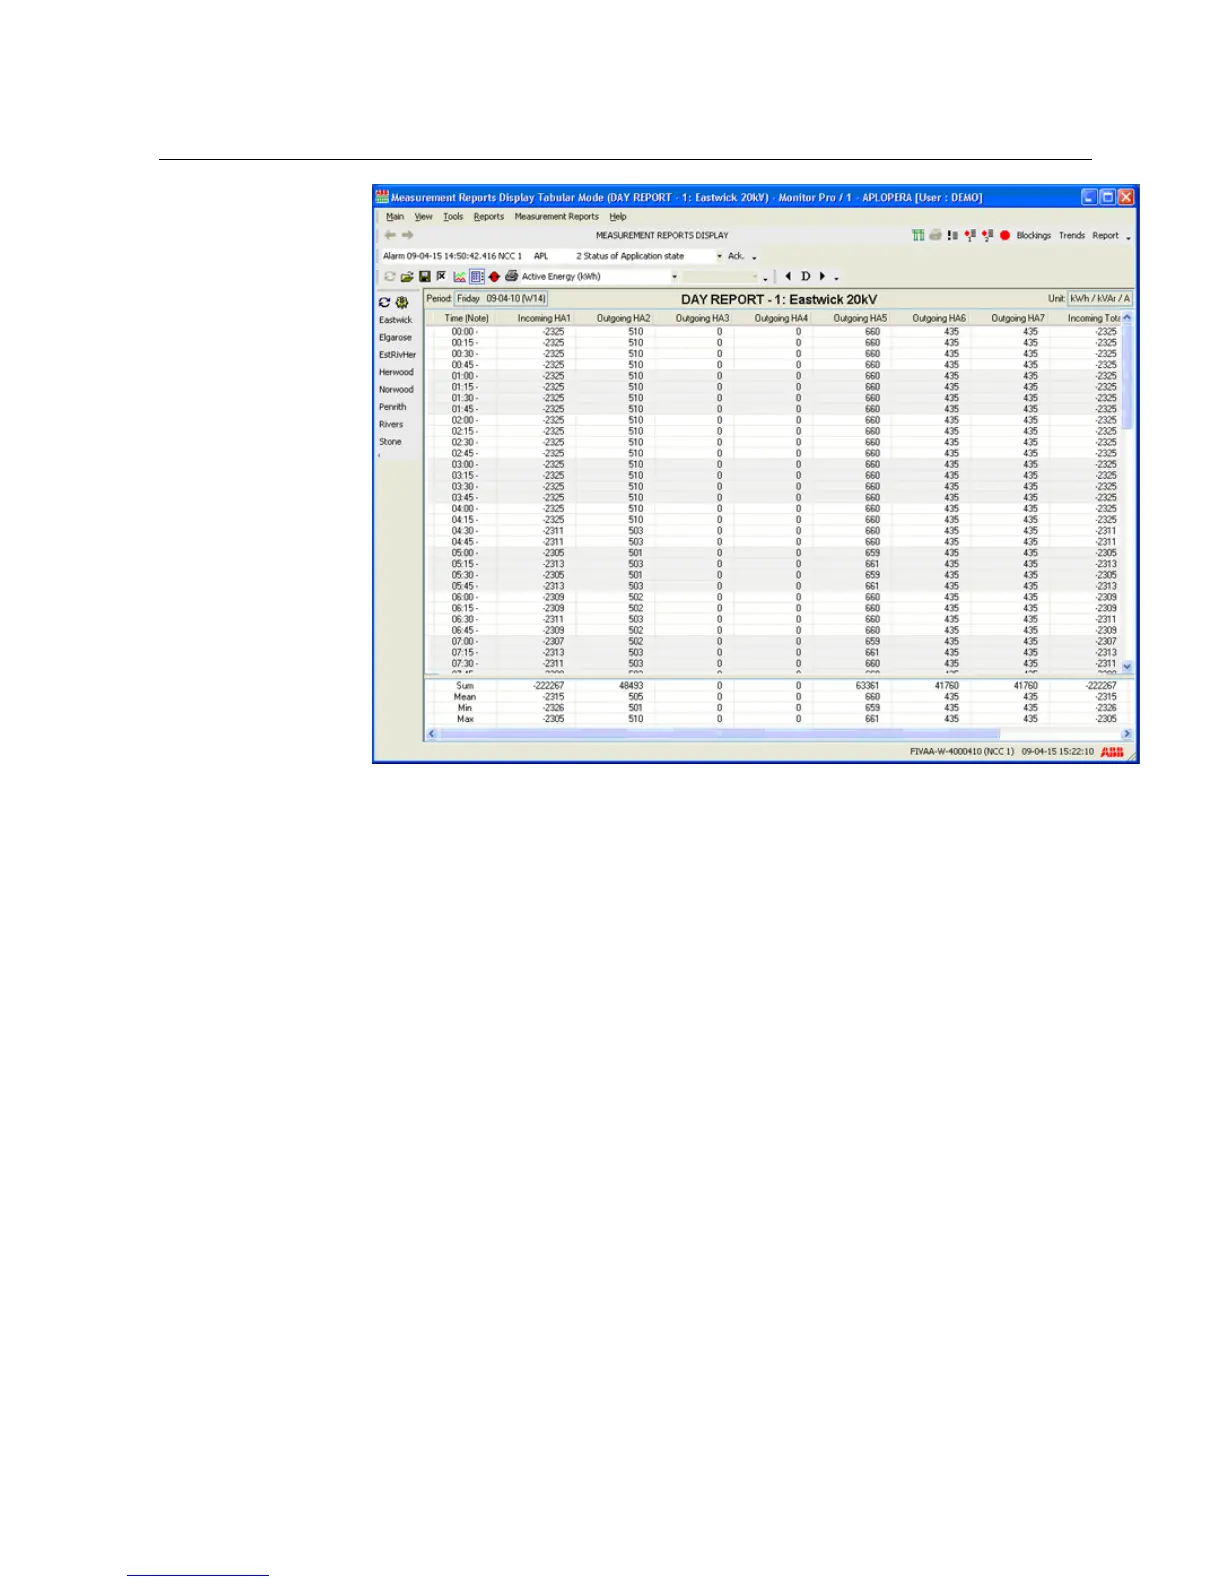Click the sidebar refresh icon
1224x1584 pixels.
tap(384, 302)
